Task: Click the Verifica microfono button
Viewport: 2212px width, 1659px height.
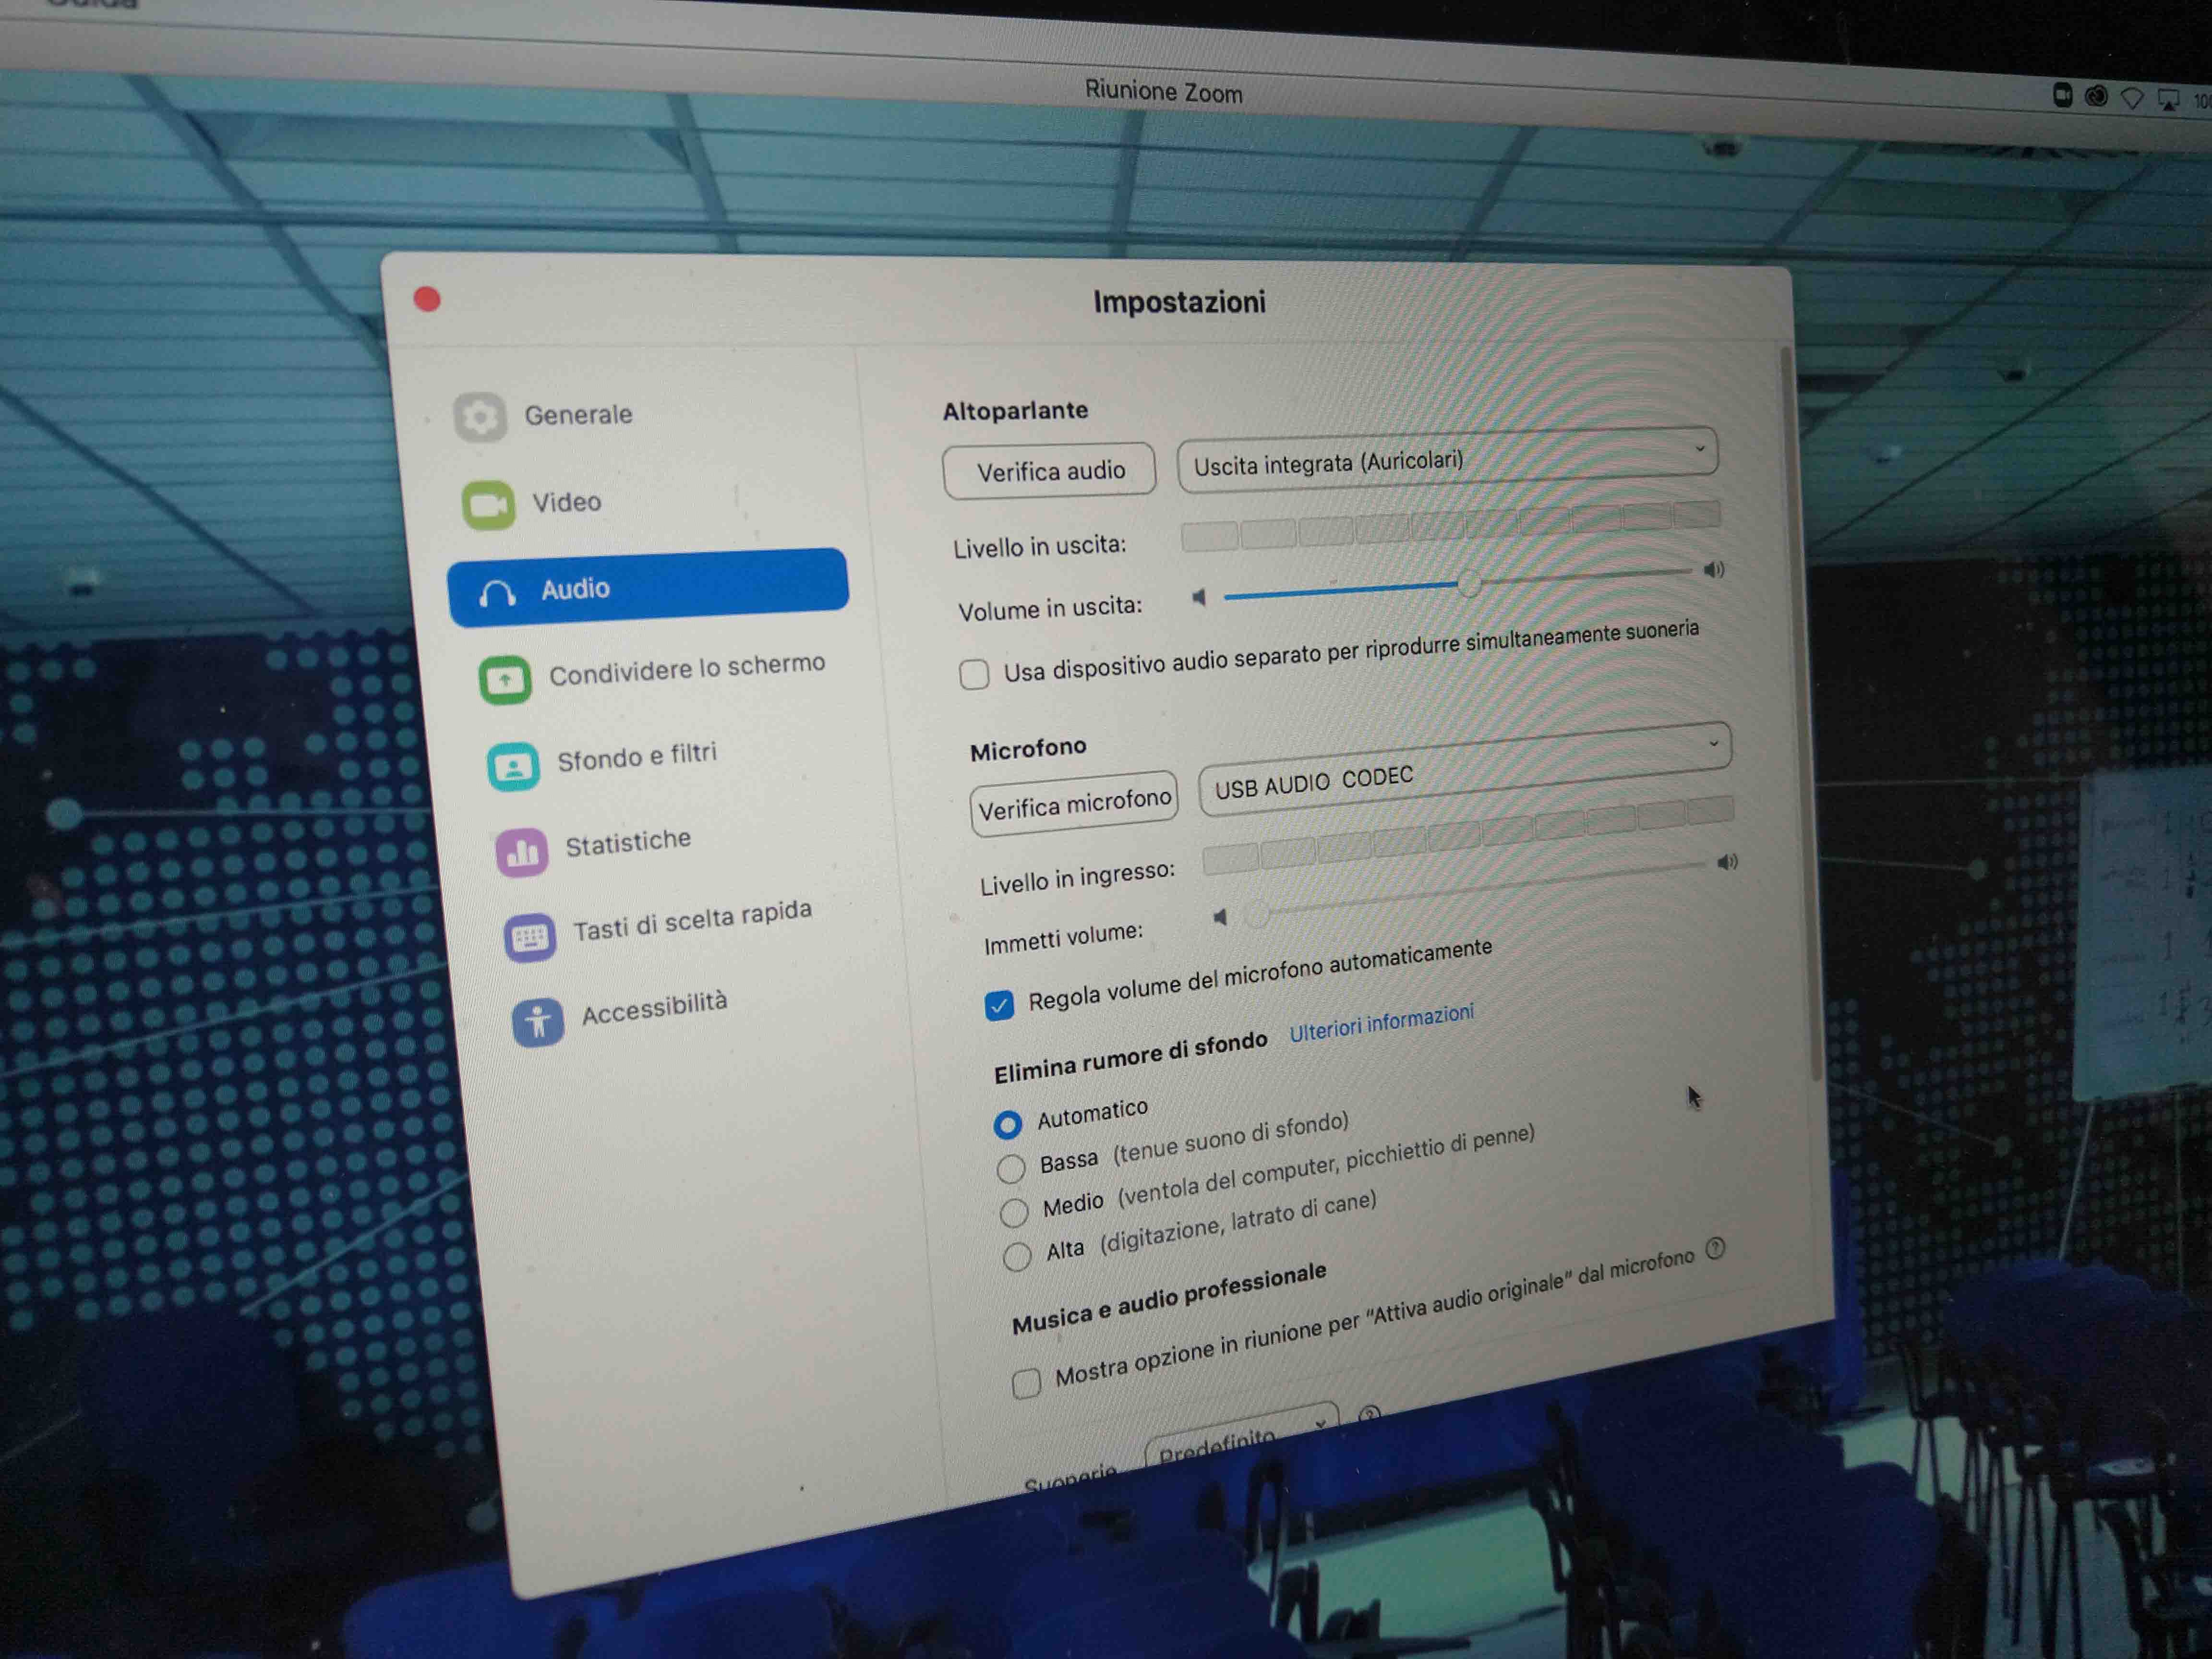Action: tap(1074, 803)
